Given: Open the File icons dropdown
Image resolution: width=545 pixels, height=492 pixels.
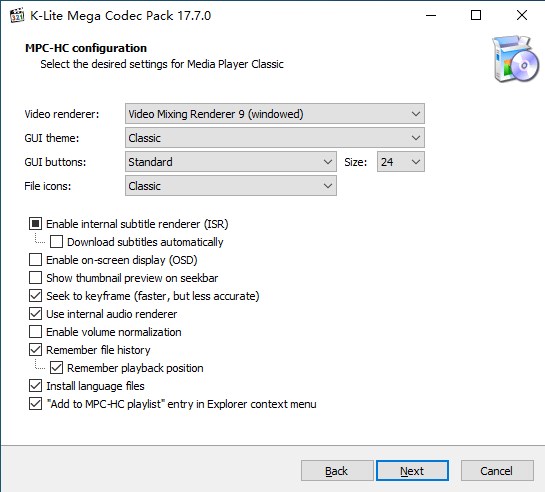Looking at the screenshot, I should [231, 186].
